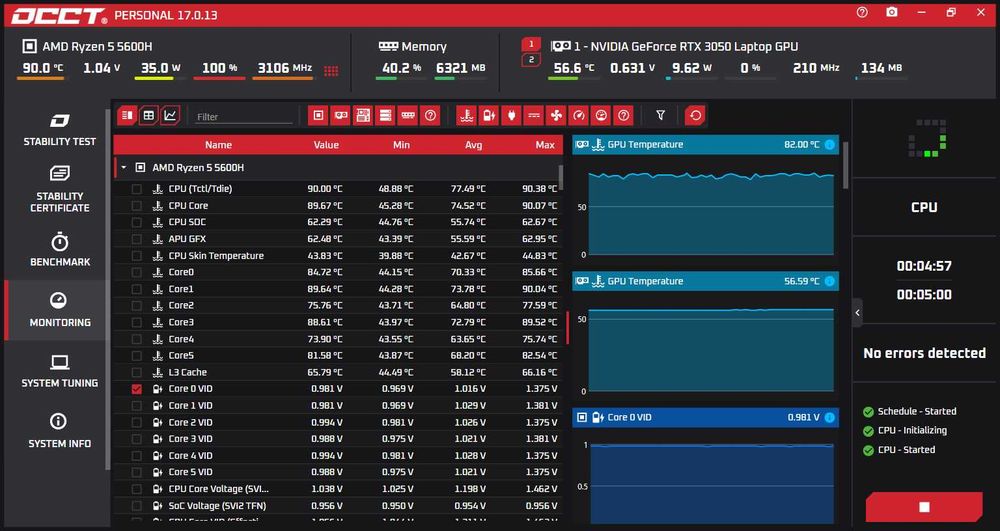Viewport: 1000px width, 531px height.
Task: Open the Monitoring section
Action: tap(59, 310)
